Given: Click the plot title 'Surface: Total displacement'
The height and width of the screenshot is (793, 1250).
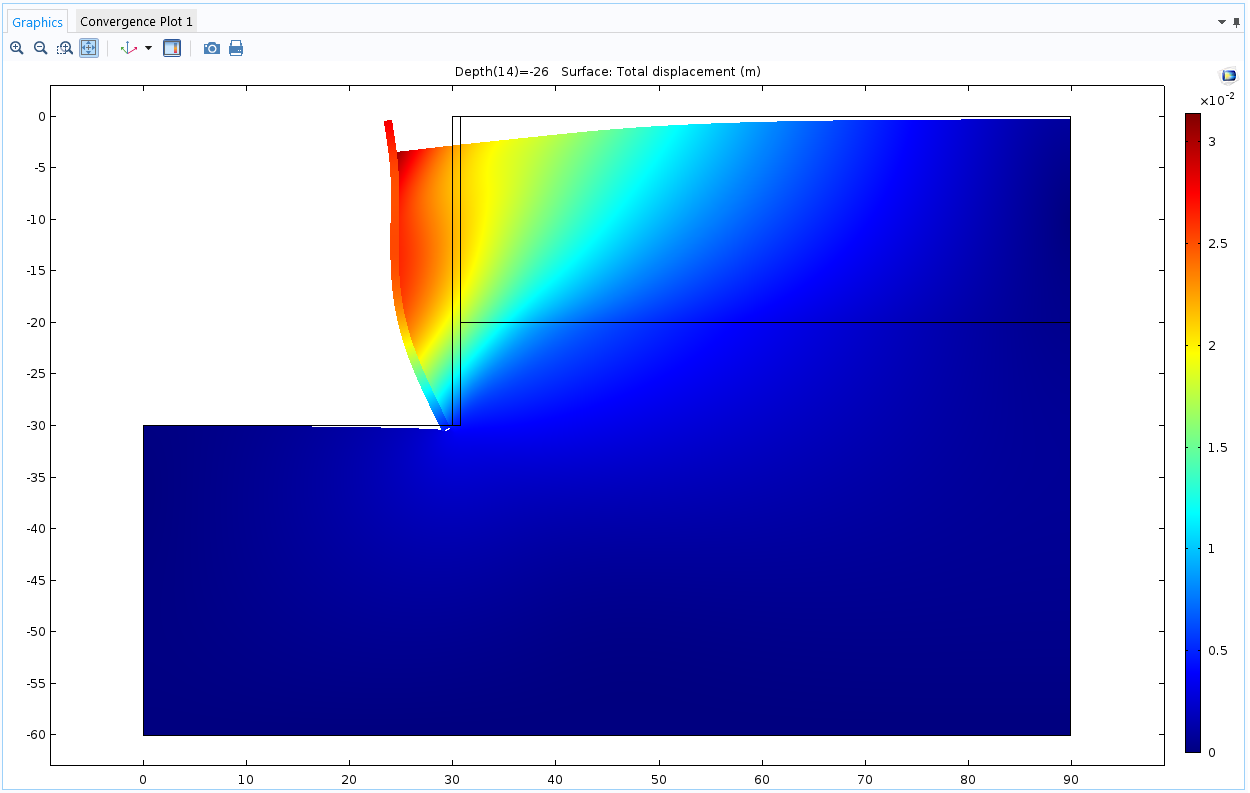Looking at the screenshot, I should click(x=660, y=71).
